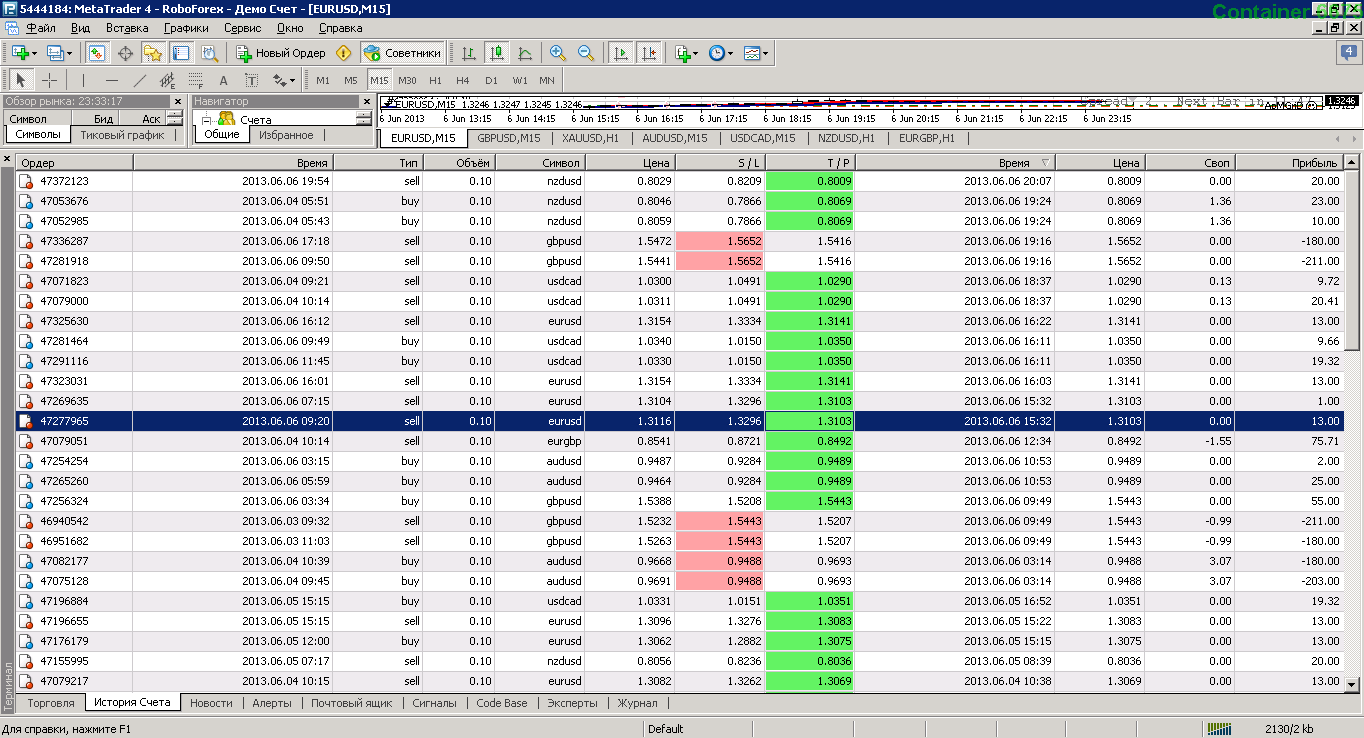The image size is (1364, 738).
Task: Switch chart to candlesticks icon
Action: [x=497, y=53]
